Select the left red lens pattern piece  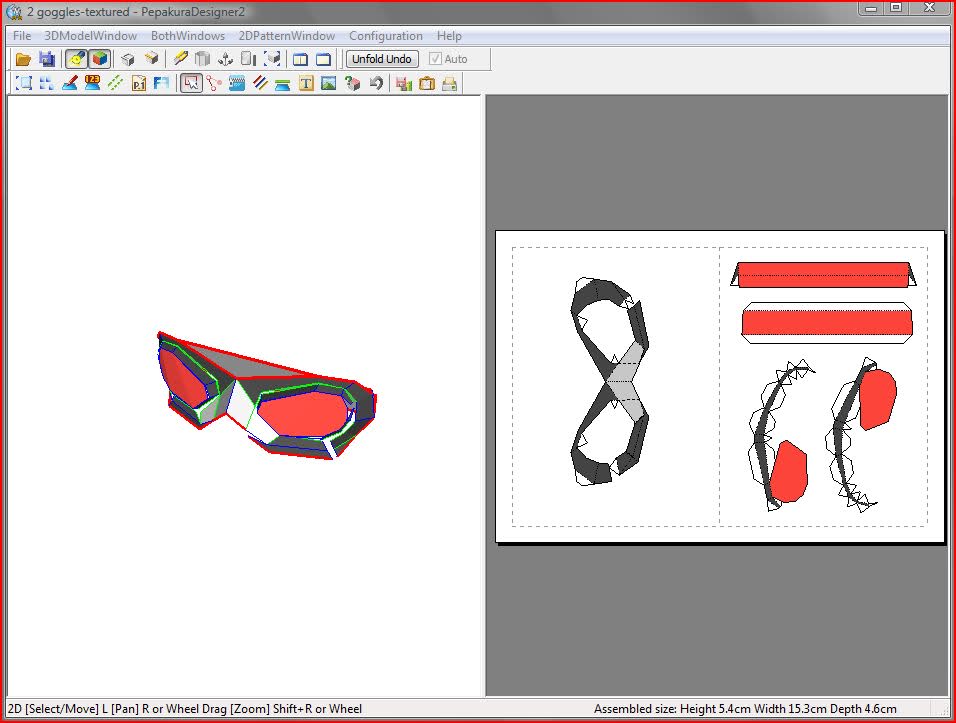click(x=790, y=471)
